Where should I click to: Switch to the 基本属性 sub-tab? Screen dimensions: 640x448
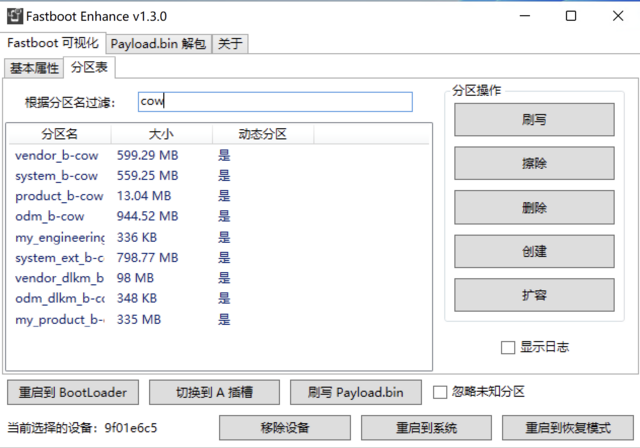pyautogui.click(x=34, y=68)
